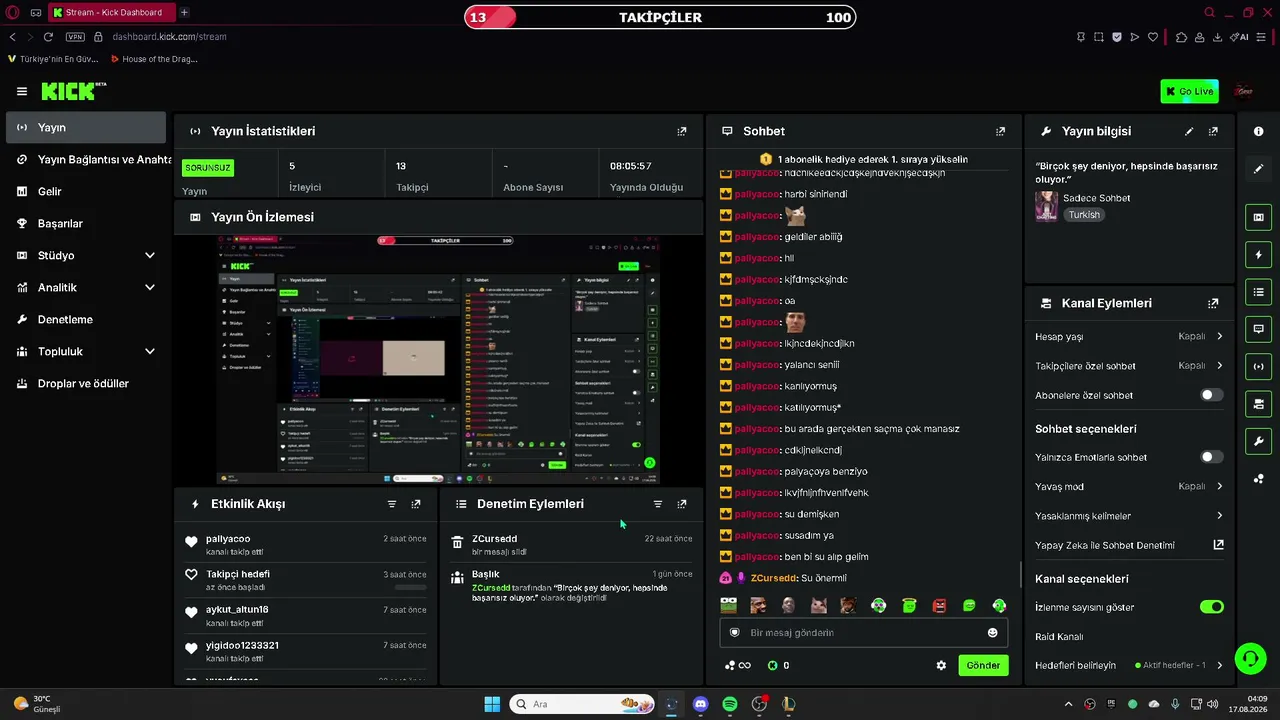Filter the Denetim Eylemleri list
The width and height of the screenshot is (1280, 720).
point(658,504)
